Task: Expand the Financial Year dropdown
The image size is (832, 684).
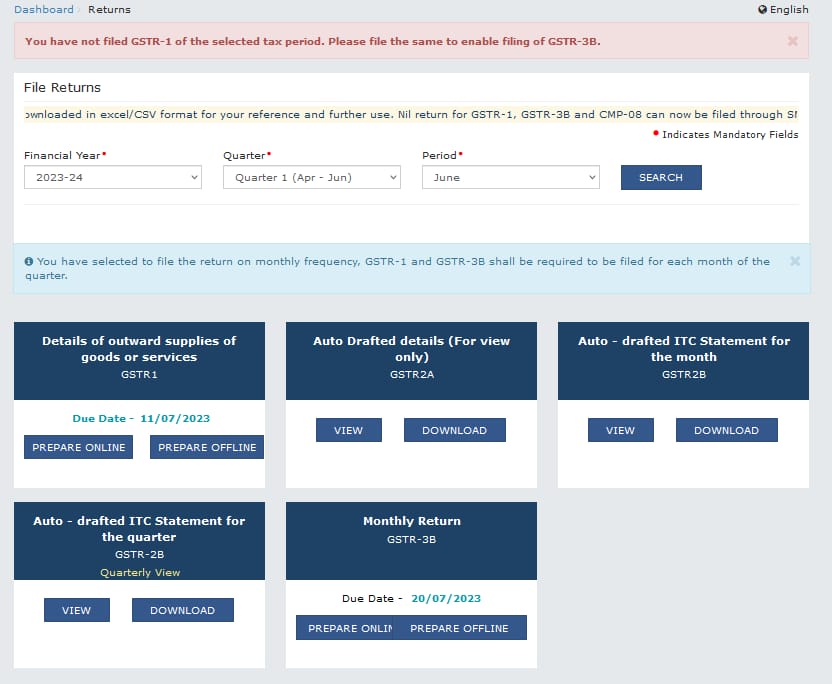Action: pos(113,177)
